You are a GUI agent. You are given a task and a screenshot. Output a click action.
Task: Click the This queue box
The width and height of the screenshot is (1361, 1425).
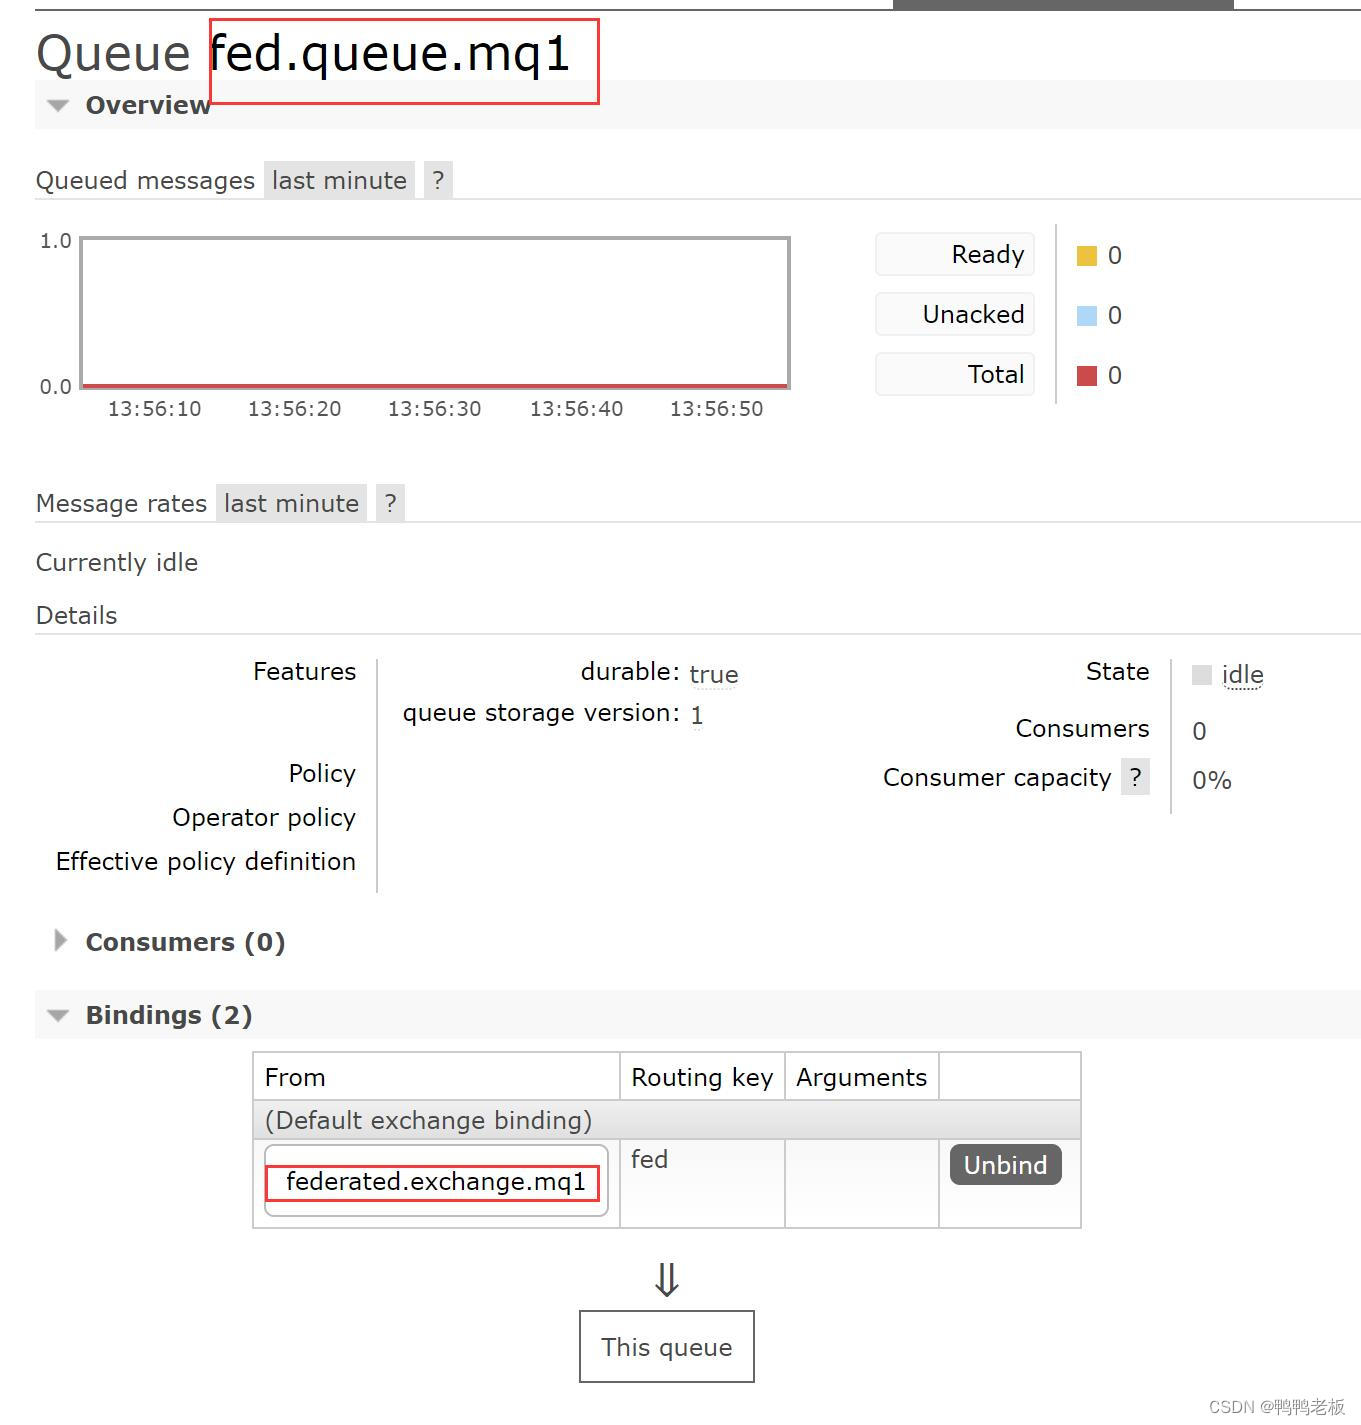[x=667, y=1347]
